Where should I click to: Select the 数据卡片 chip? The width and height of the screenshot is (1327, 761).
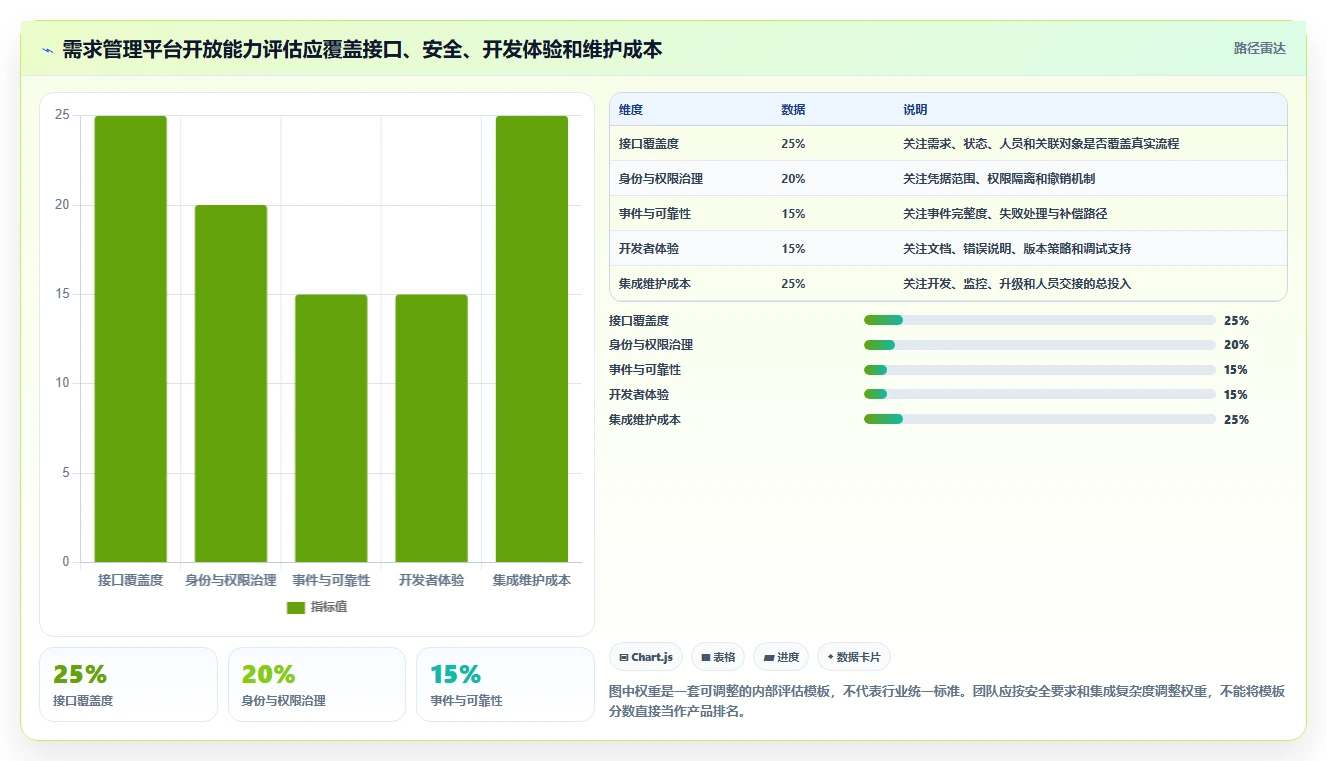point(854,657)
